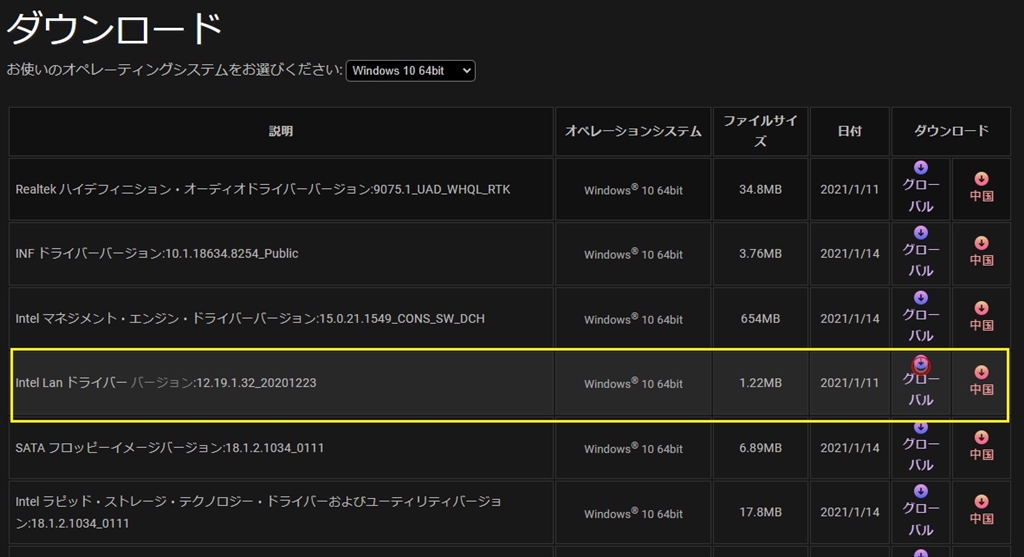This screenshot has width=1024, height=557.
Task: Click Global download icon for SATA floppy image
Action: [921, 427]
